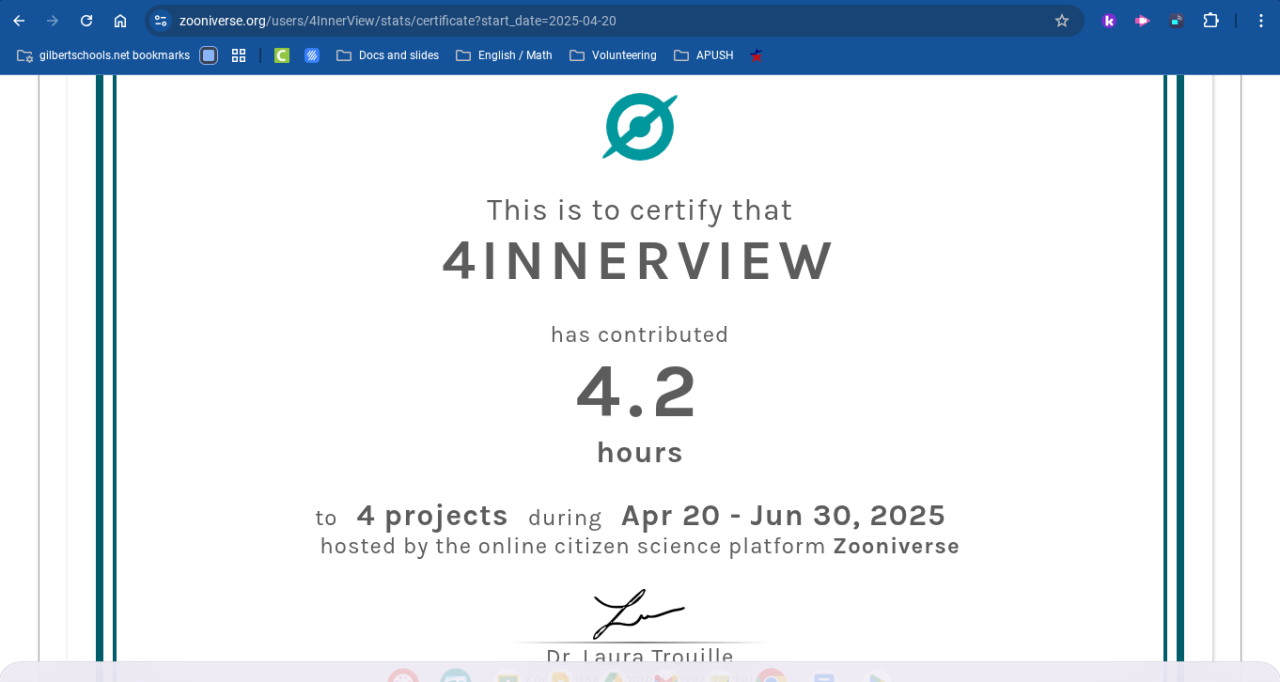This screenshot has height=682, width=1280.
Task: Click Dr. Laura Trouille's signature
Action: (x=638, y=614)
